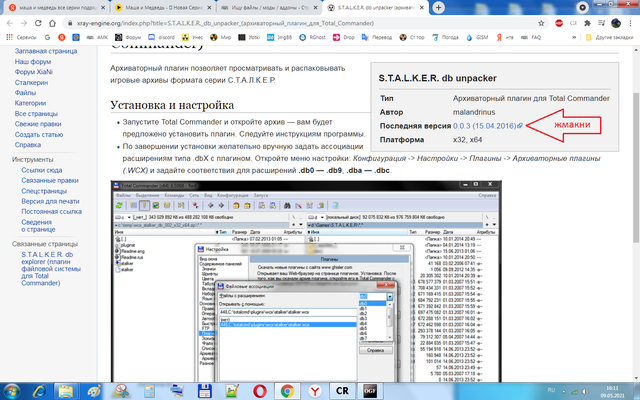
Task: Open the red Yandex bookmark icon
Action: 62,37
